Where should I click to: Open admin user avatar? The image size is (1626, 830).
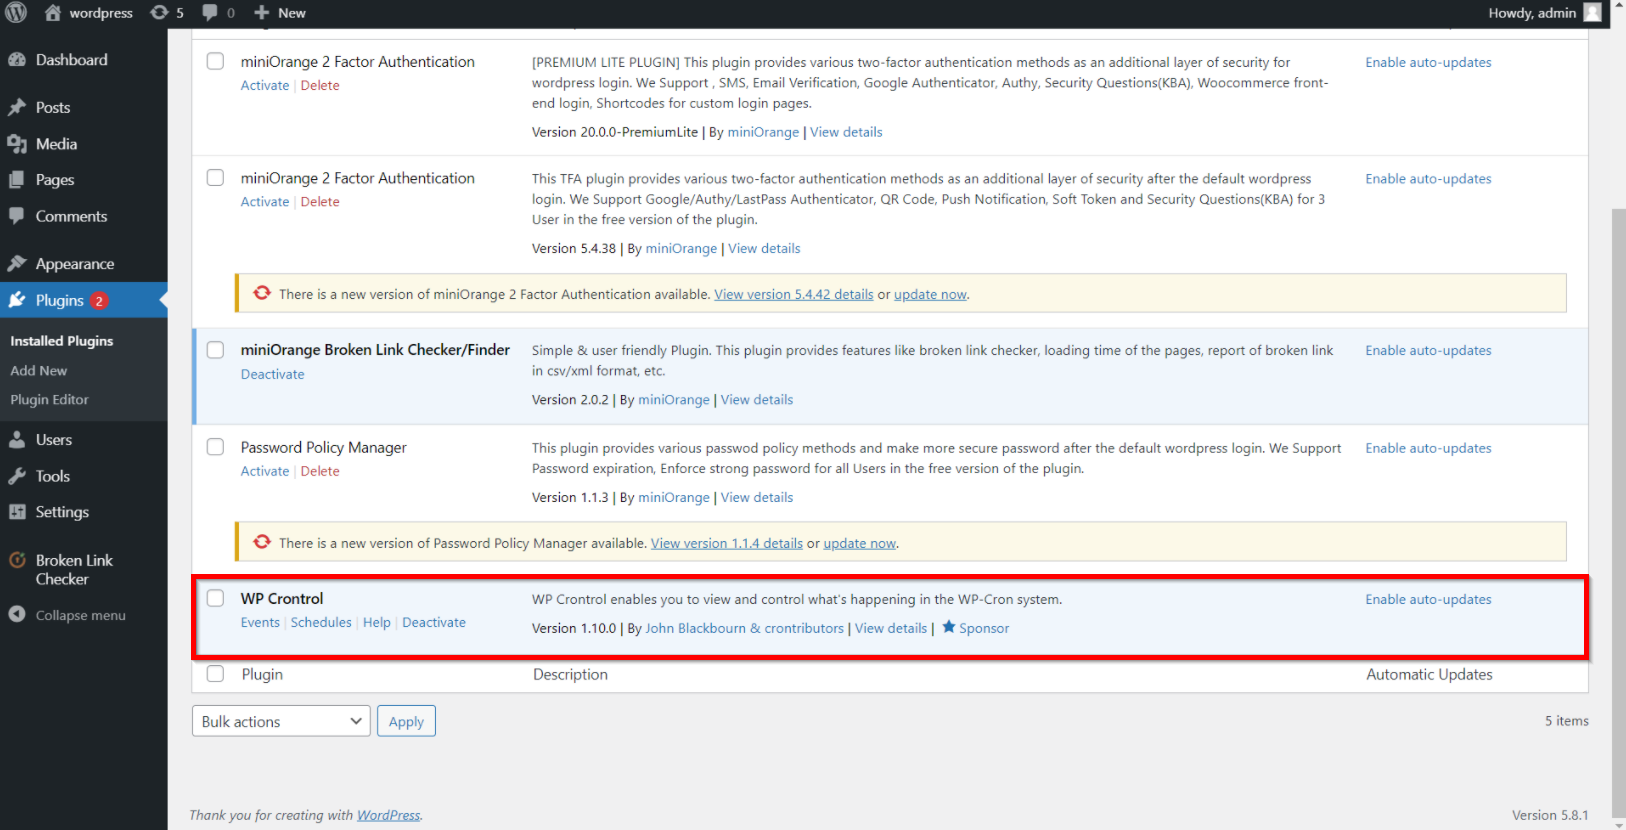[x=1593, y=12]
